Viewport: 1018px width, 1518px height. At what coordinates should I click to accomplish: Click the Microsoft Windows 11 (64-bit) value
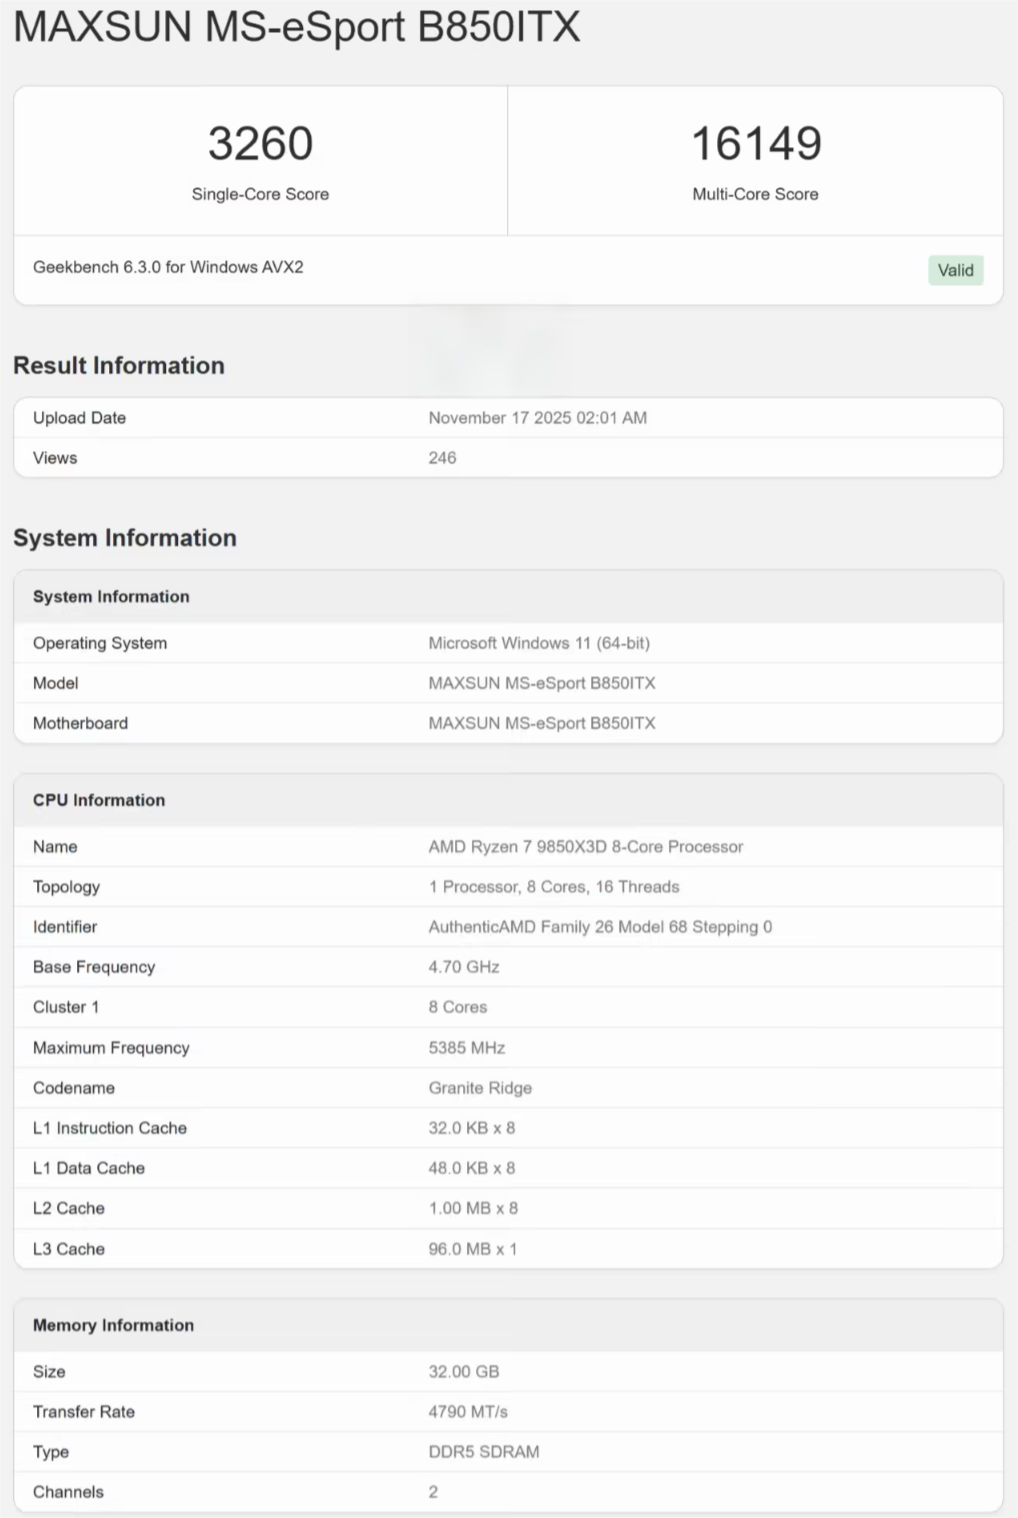539,643
